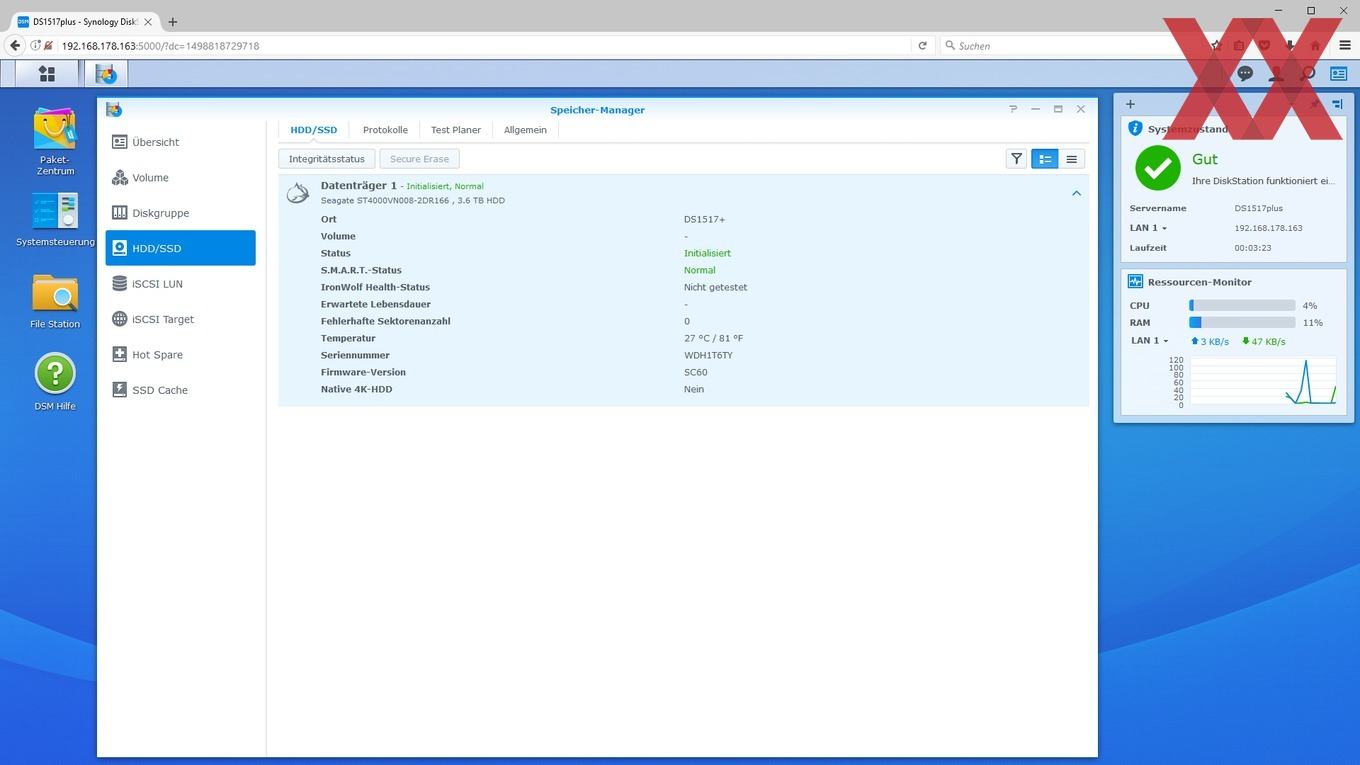
Task: Click the RAM usage bar
Action: 1242,323
